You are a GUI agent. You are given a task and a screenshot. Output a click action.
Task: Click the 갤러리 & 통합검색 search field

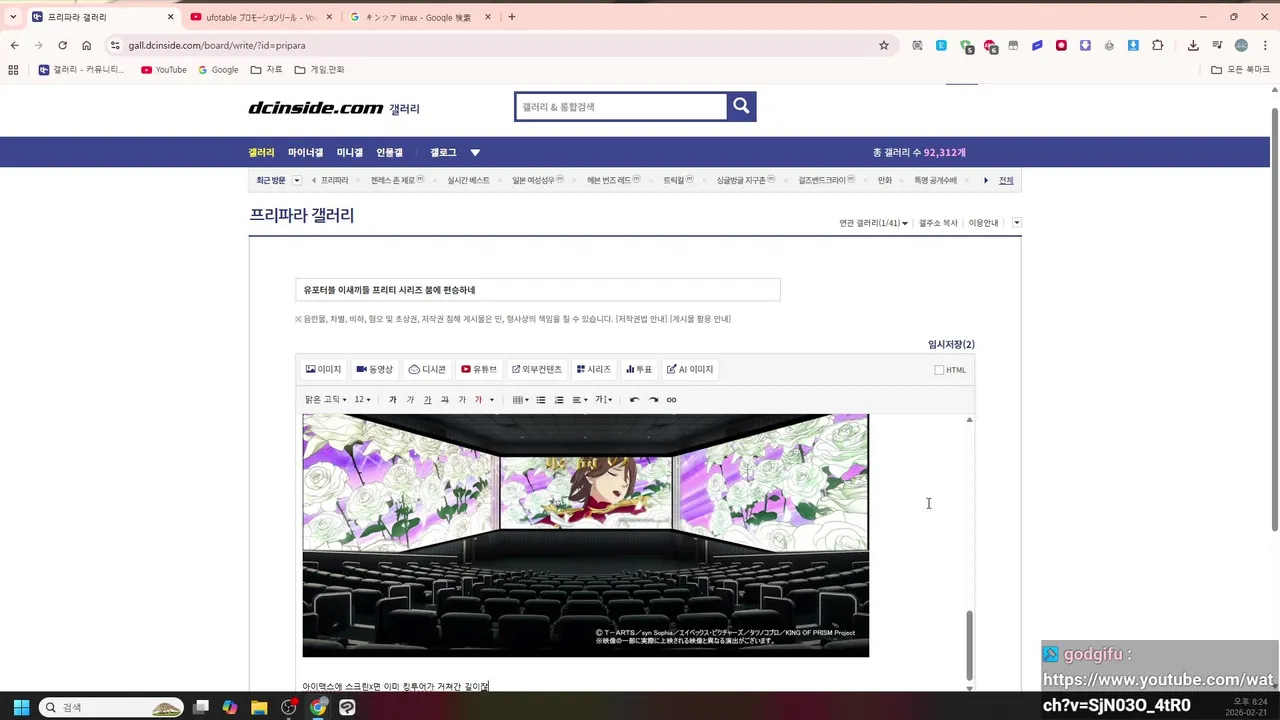tap(621, 106)
